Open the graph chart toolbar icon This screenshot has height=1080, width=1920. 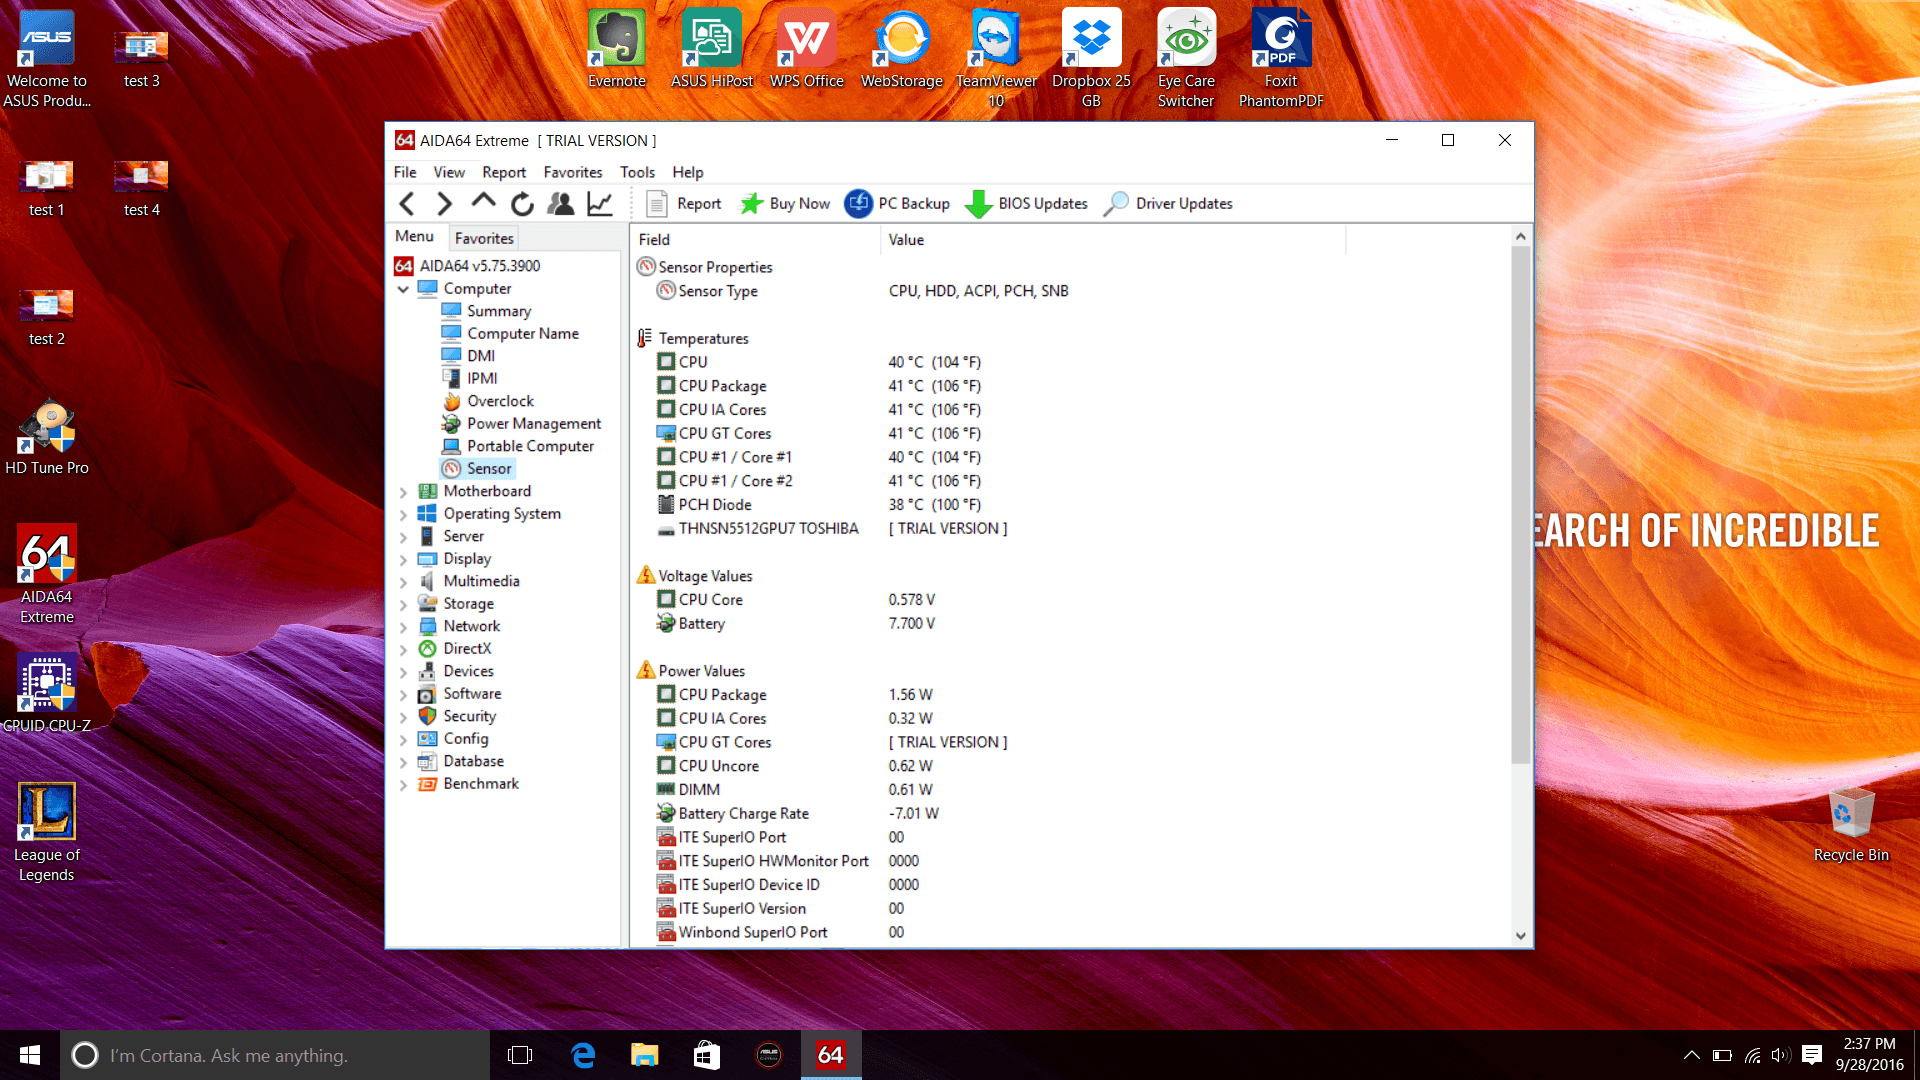tap(600, 204)
